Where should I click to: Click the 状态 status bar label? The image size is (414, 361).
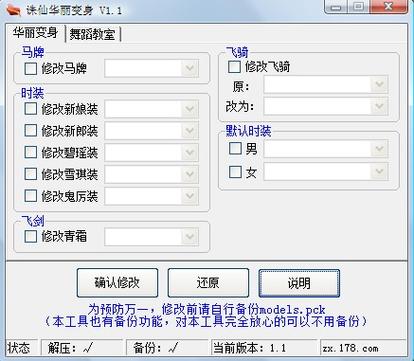pyautogui.click(x=19, y=348)
